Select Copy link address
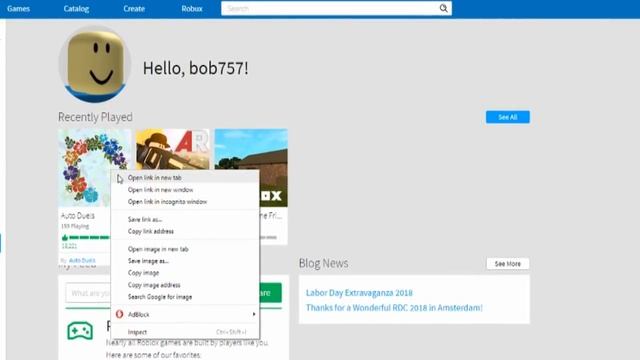The image size is (640, 360). [x=185, y=231]
